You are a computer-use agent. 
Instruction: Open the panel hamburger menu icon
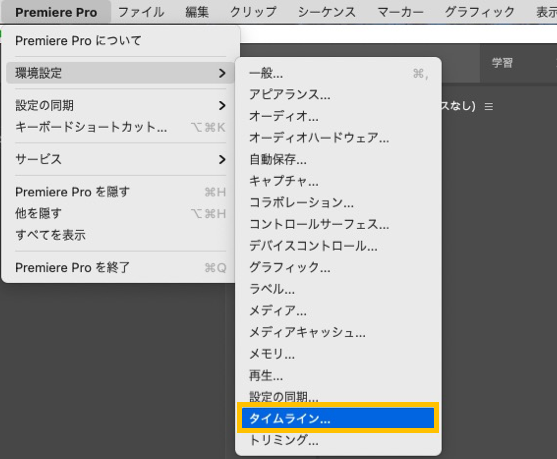[x=489, y=107]
